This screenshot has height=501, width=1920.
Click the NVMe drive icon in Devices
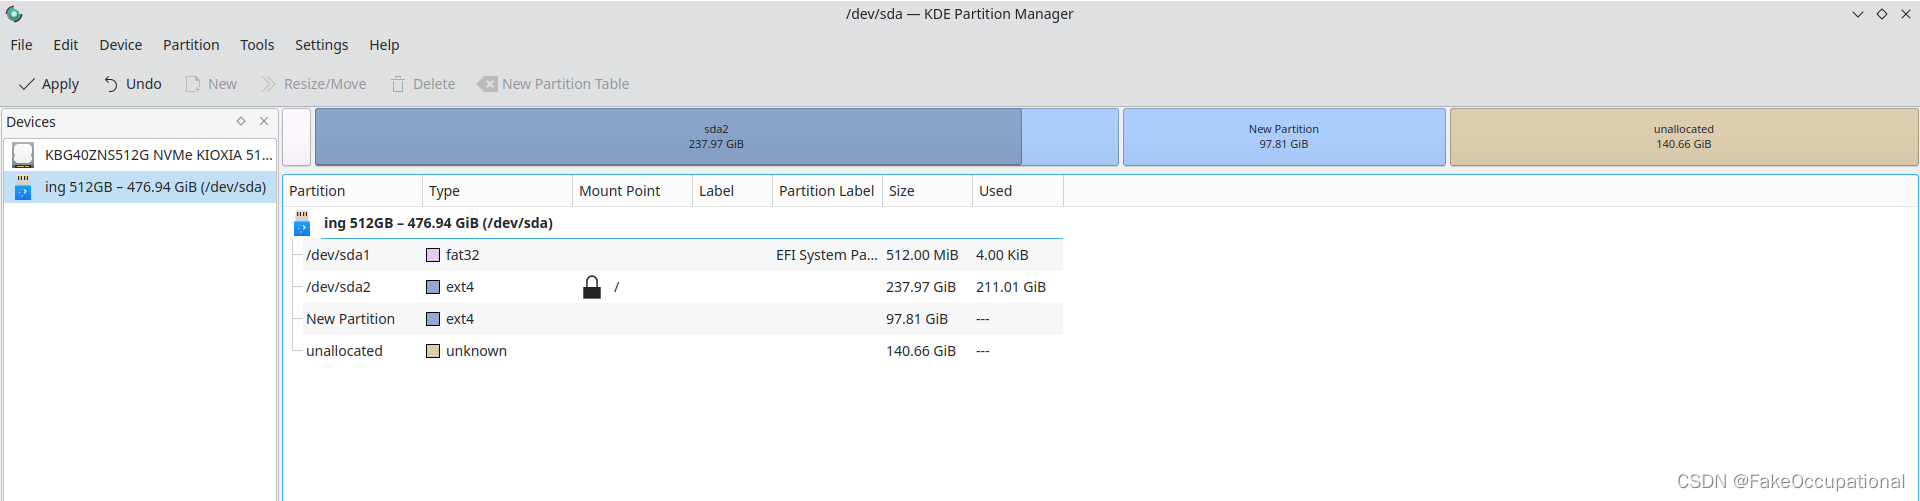point(23,155)
